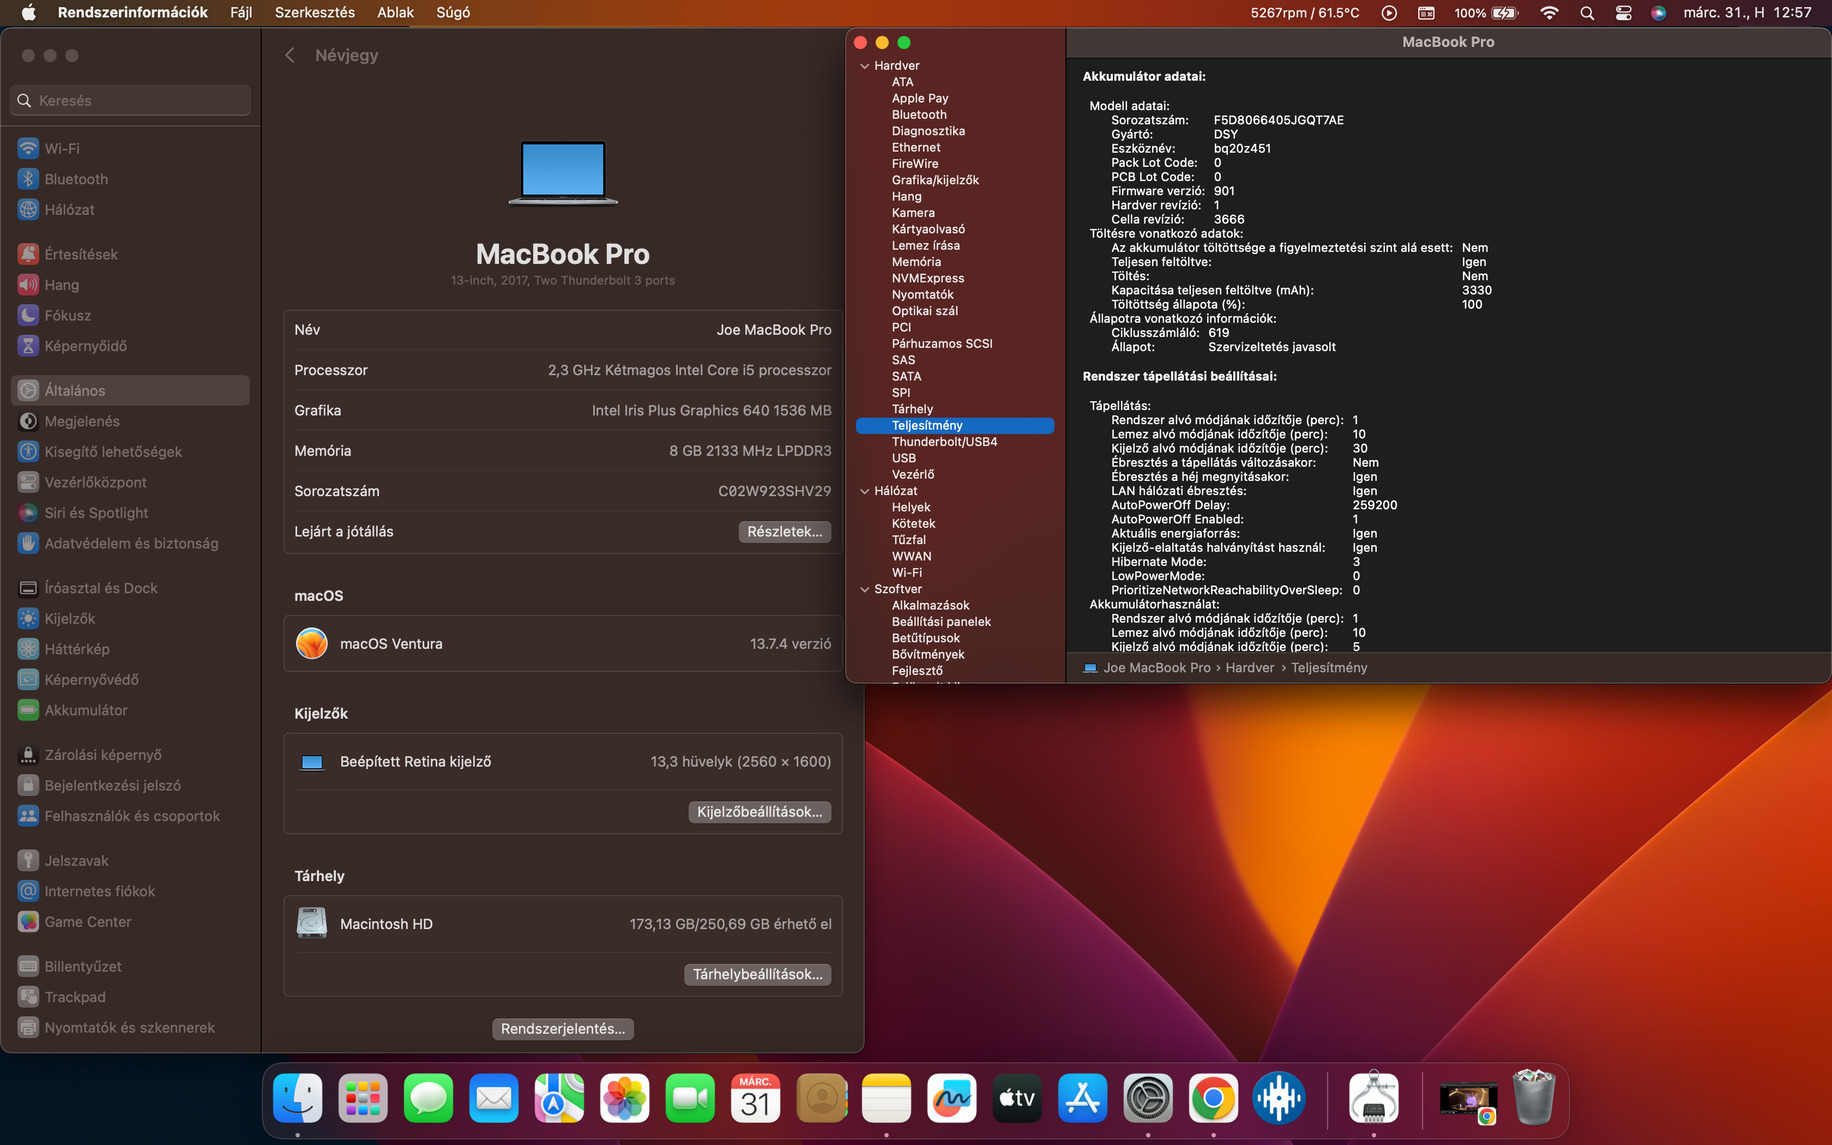Click the Macintosh HD storage row

563,924
